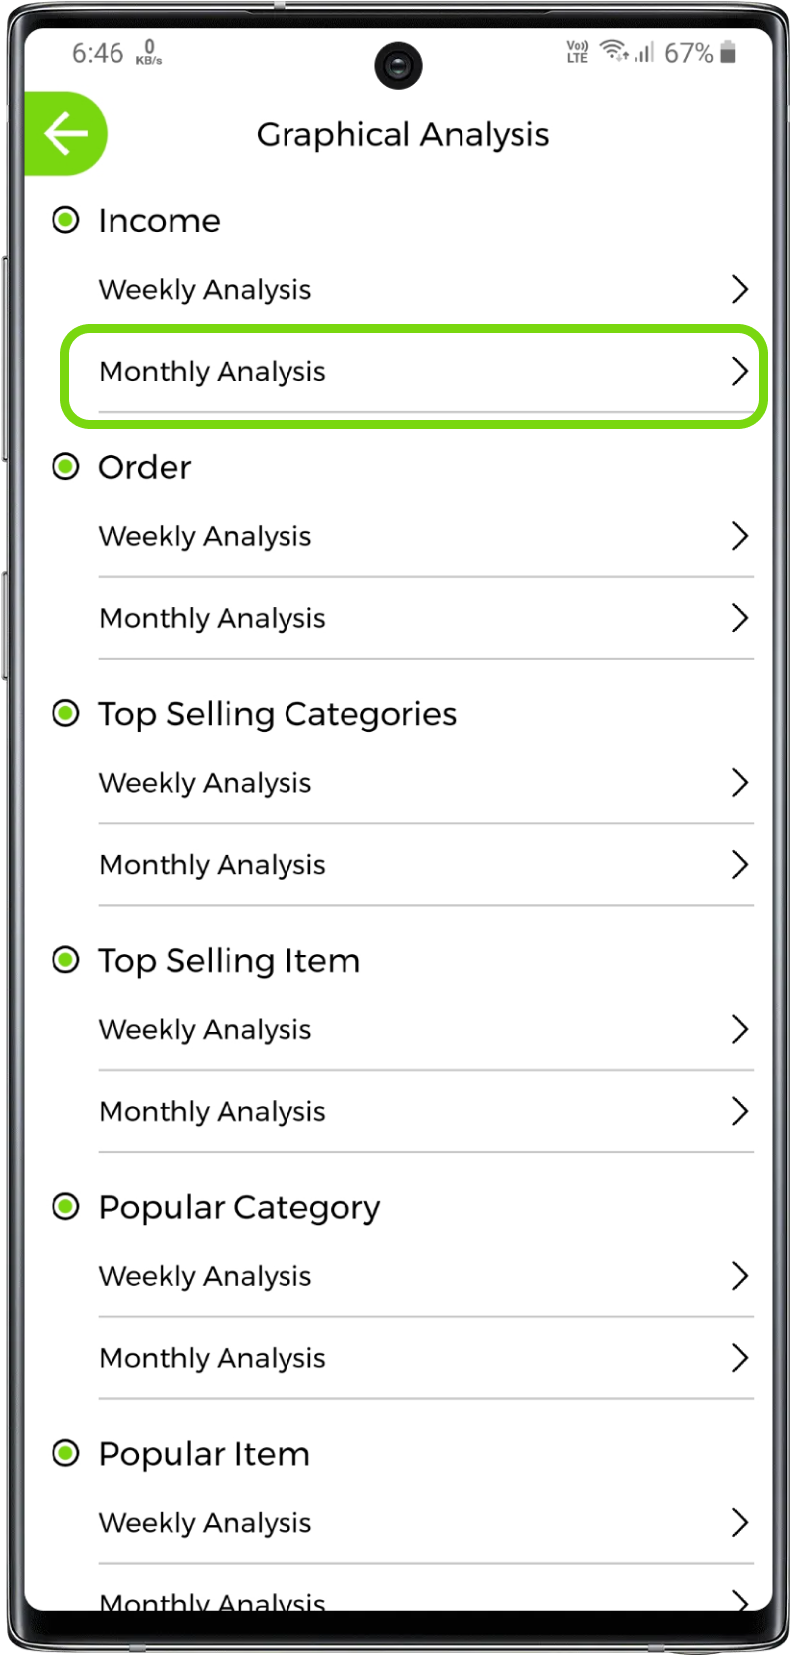Open Weekly Analysis under Order
The width and height of the screenshot is (791, 1656).
pyautogui.click(x=205, y=536)
